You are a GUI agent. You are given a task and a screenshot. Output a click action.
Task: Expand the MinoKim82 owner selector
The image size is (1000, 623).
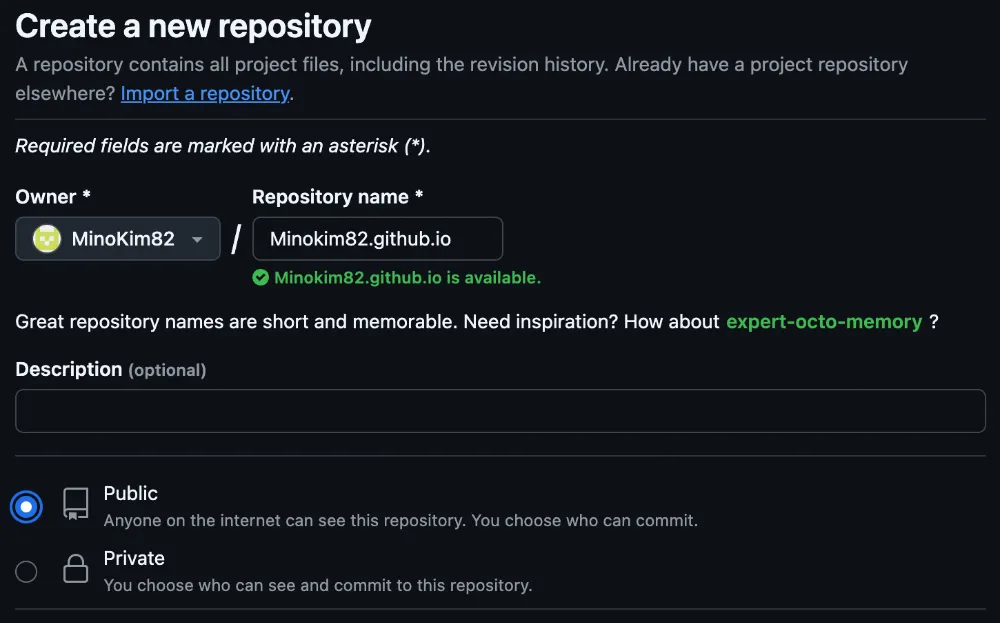click(x=118, y=238)
